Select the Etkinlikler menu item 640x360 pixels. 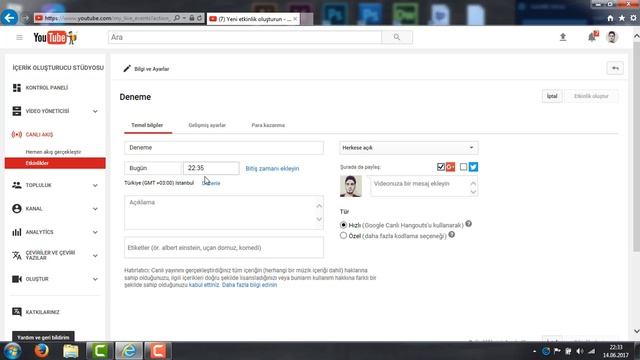point(55,163)
